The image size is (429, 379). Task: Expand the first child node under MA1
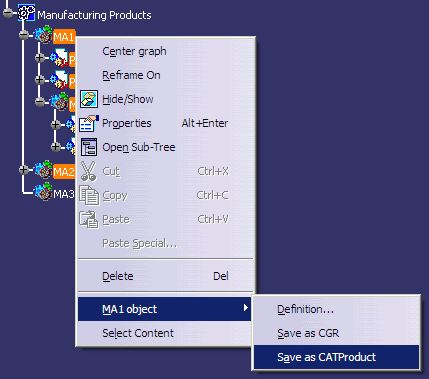point(40,58)
